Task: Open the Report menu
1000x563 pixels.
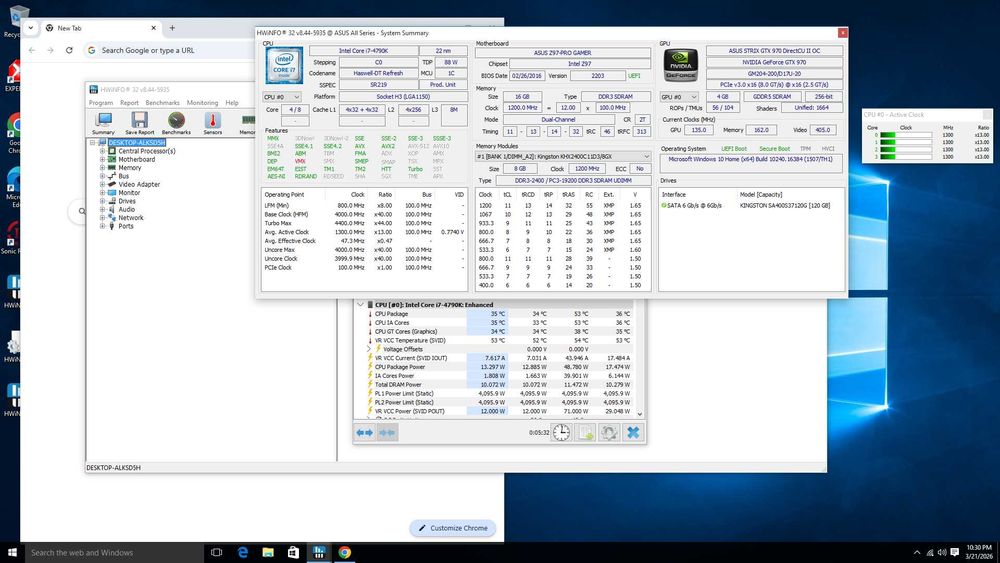Action: (129, 103)
